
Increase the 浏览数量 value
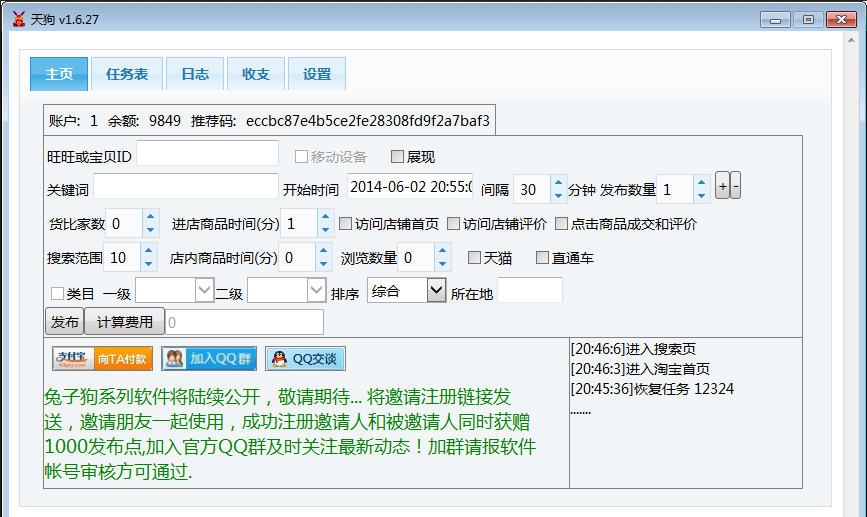click(442, 250)
